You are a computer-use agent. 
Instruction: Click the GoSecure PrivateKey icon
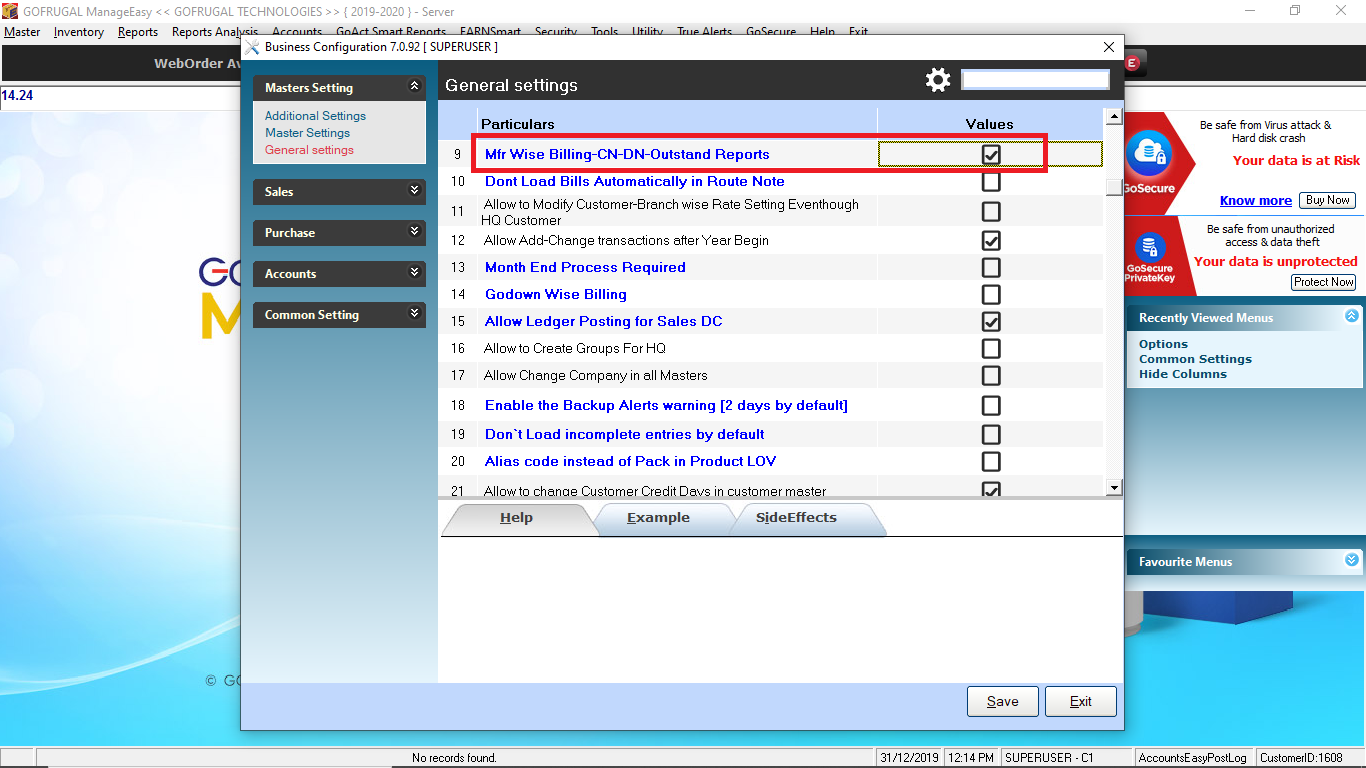1150,246
